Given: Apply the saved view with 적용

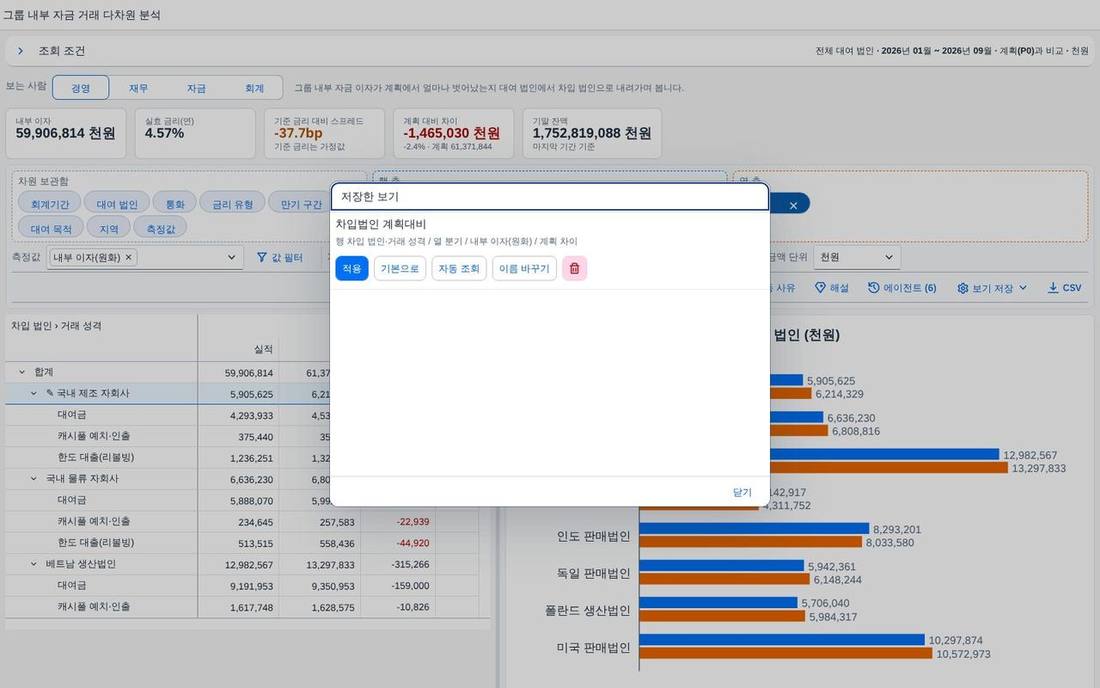Looking at the screenshot, I should (x=351, y=269).
